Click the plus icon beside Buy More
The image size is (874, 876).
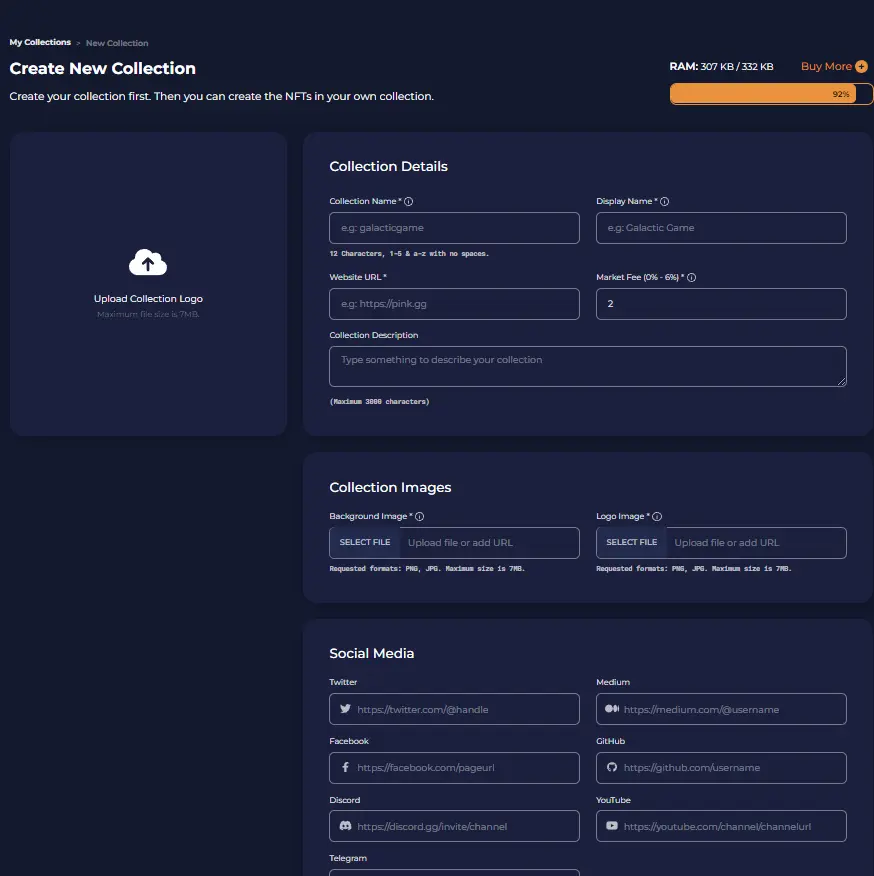point(861,66)
